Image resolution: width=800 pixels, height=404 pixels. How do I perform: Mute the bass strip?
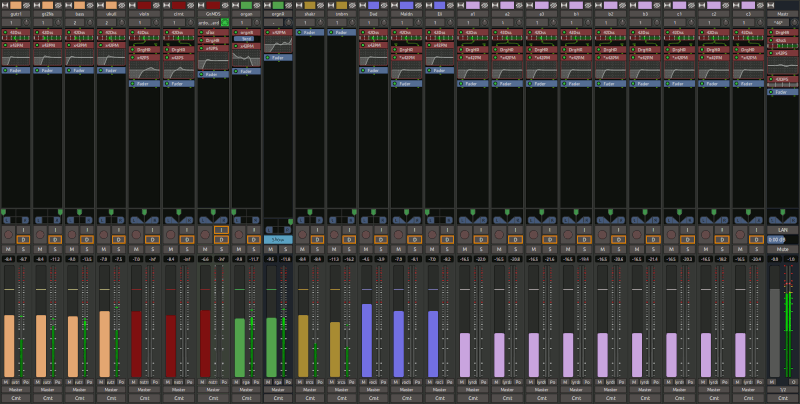click(72, 248)
